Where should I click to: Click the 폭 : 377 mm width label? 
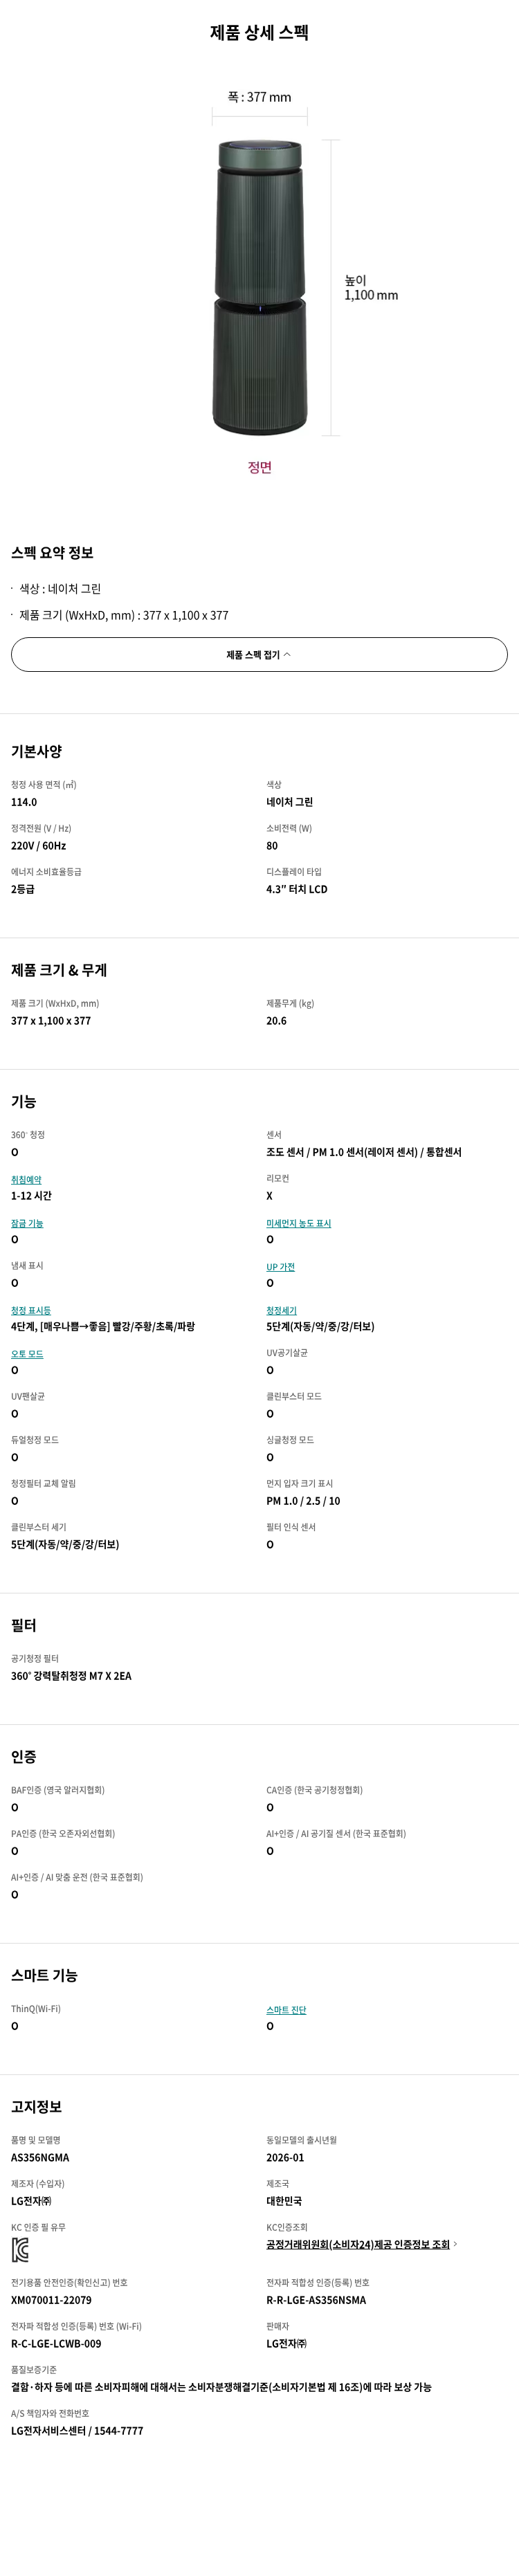point(259,97)
